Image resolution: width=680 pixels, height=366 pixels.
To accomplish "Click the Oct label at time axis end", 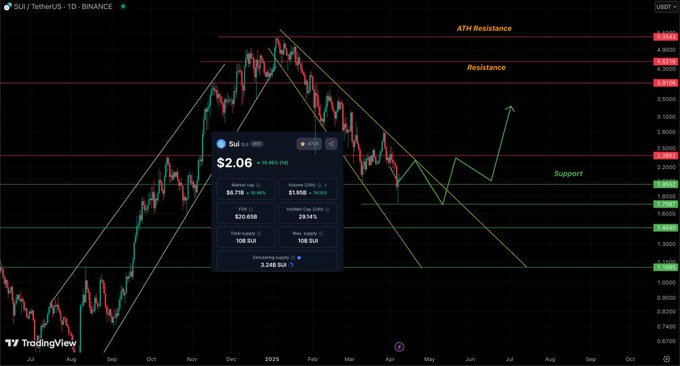I will pyautogui.click(x=630, y=359).
